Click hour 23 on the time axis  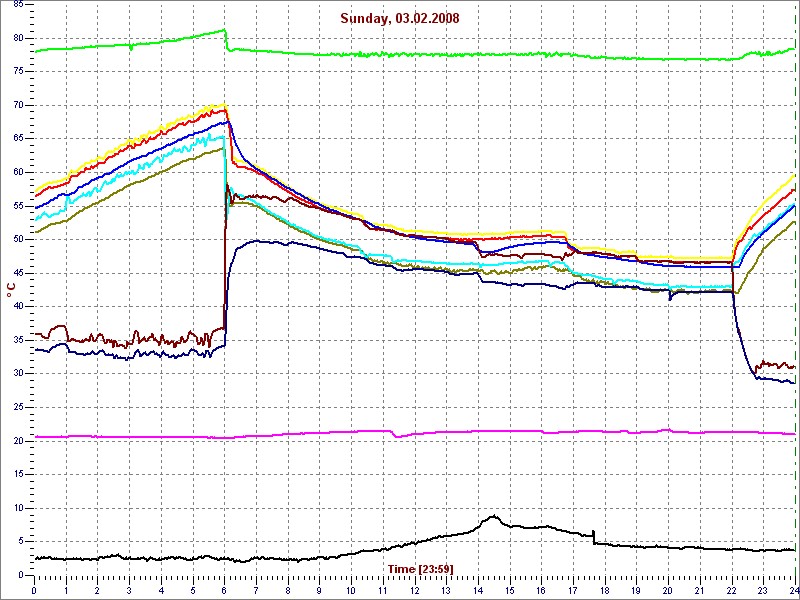(764, 590)
